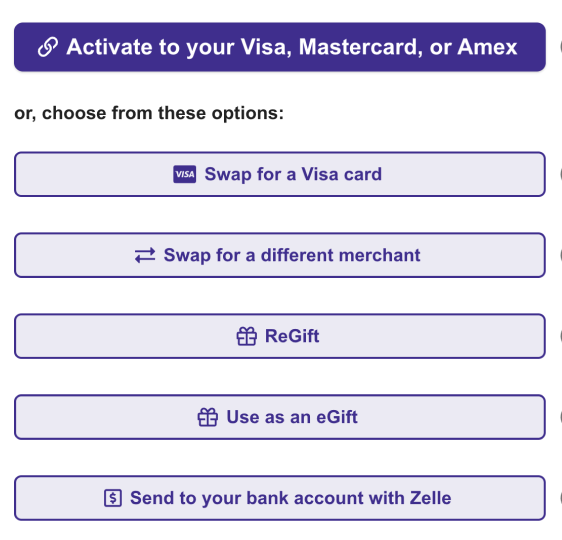Open info circle next to different merchant option
Viewport: 562px width, 540px height.
click(x=561, y=255)
